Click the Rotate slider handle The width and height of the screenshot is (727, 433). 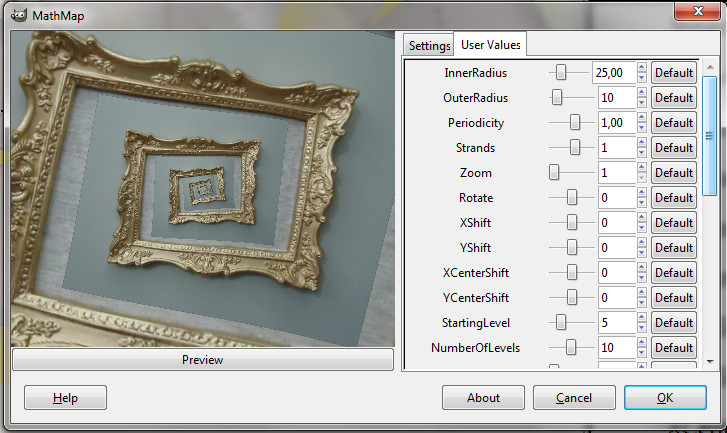click(572, 198)
